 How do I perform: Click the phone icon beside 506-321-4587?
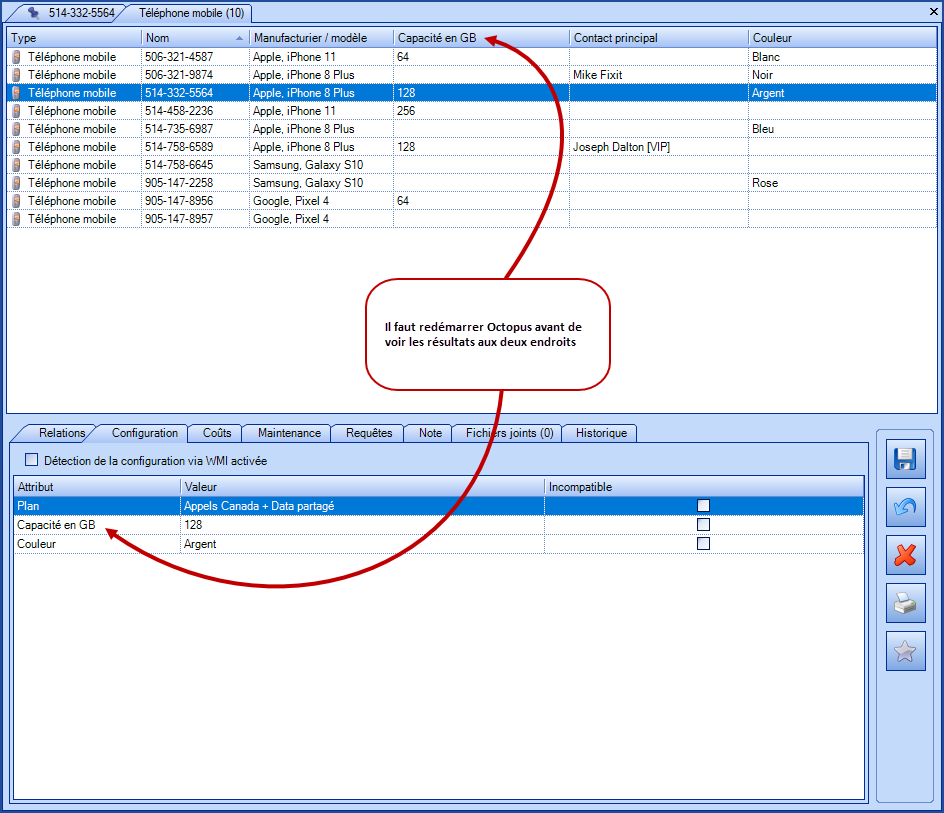17,57
